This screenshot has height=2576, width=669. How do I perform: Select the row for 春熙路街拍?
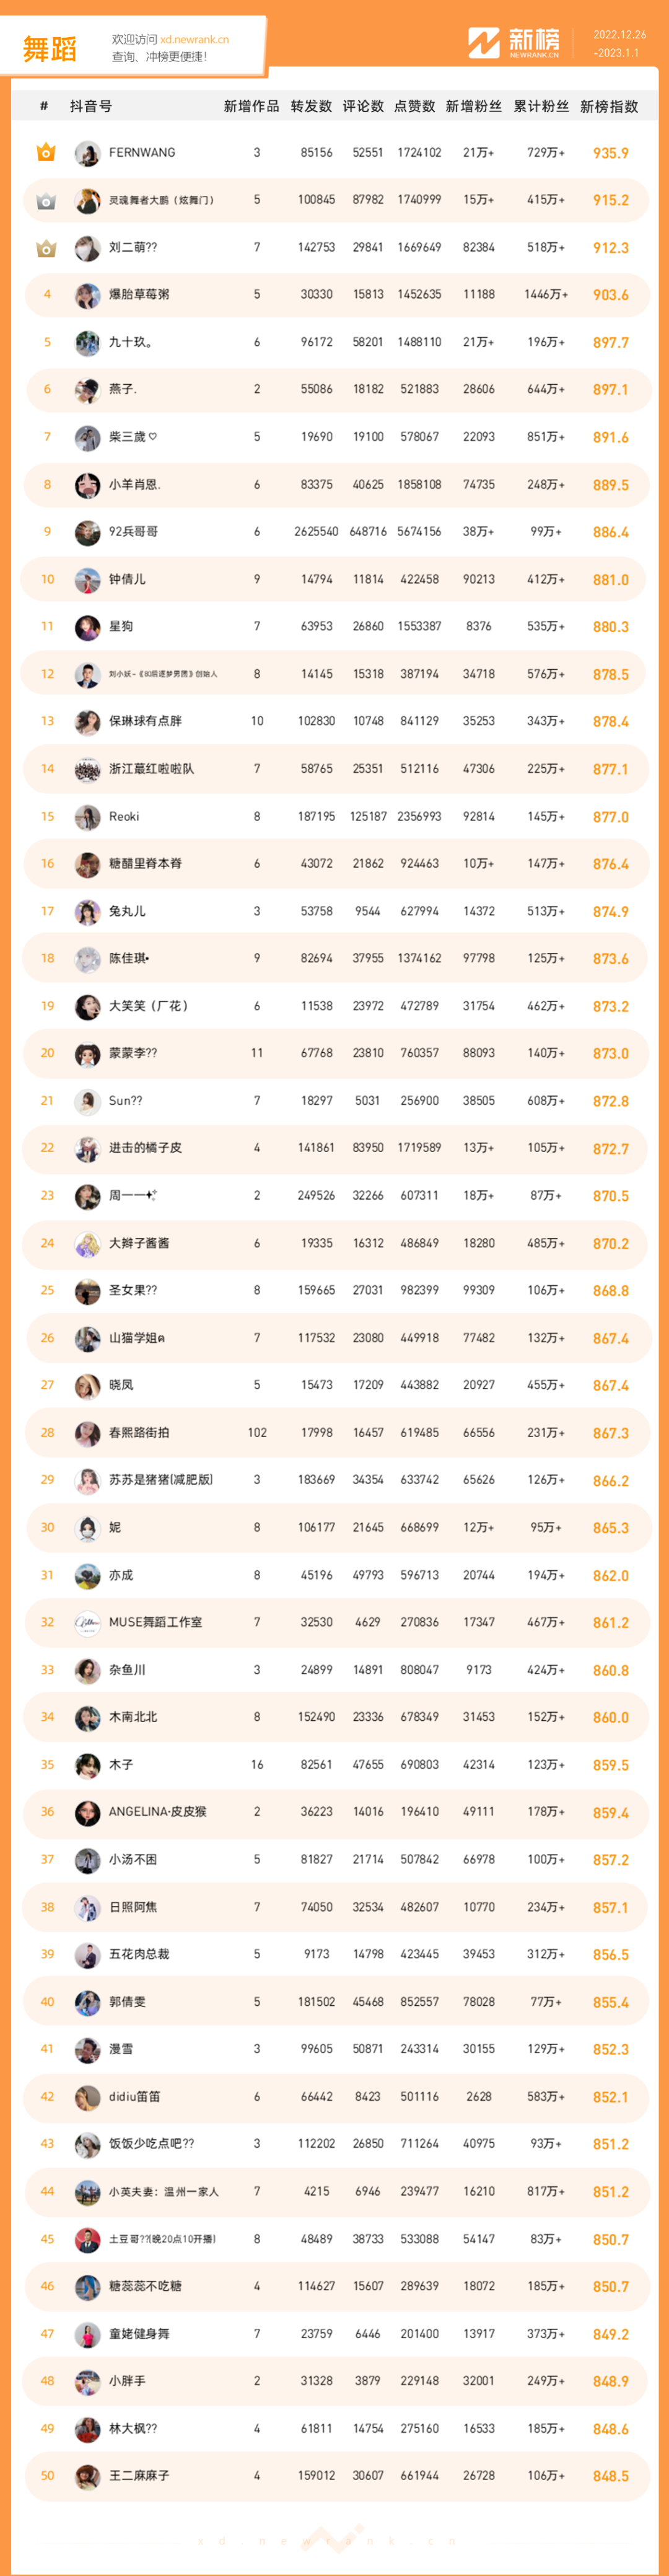tap(336, 1433)
